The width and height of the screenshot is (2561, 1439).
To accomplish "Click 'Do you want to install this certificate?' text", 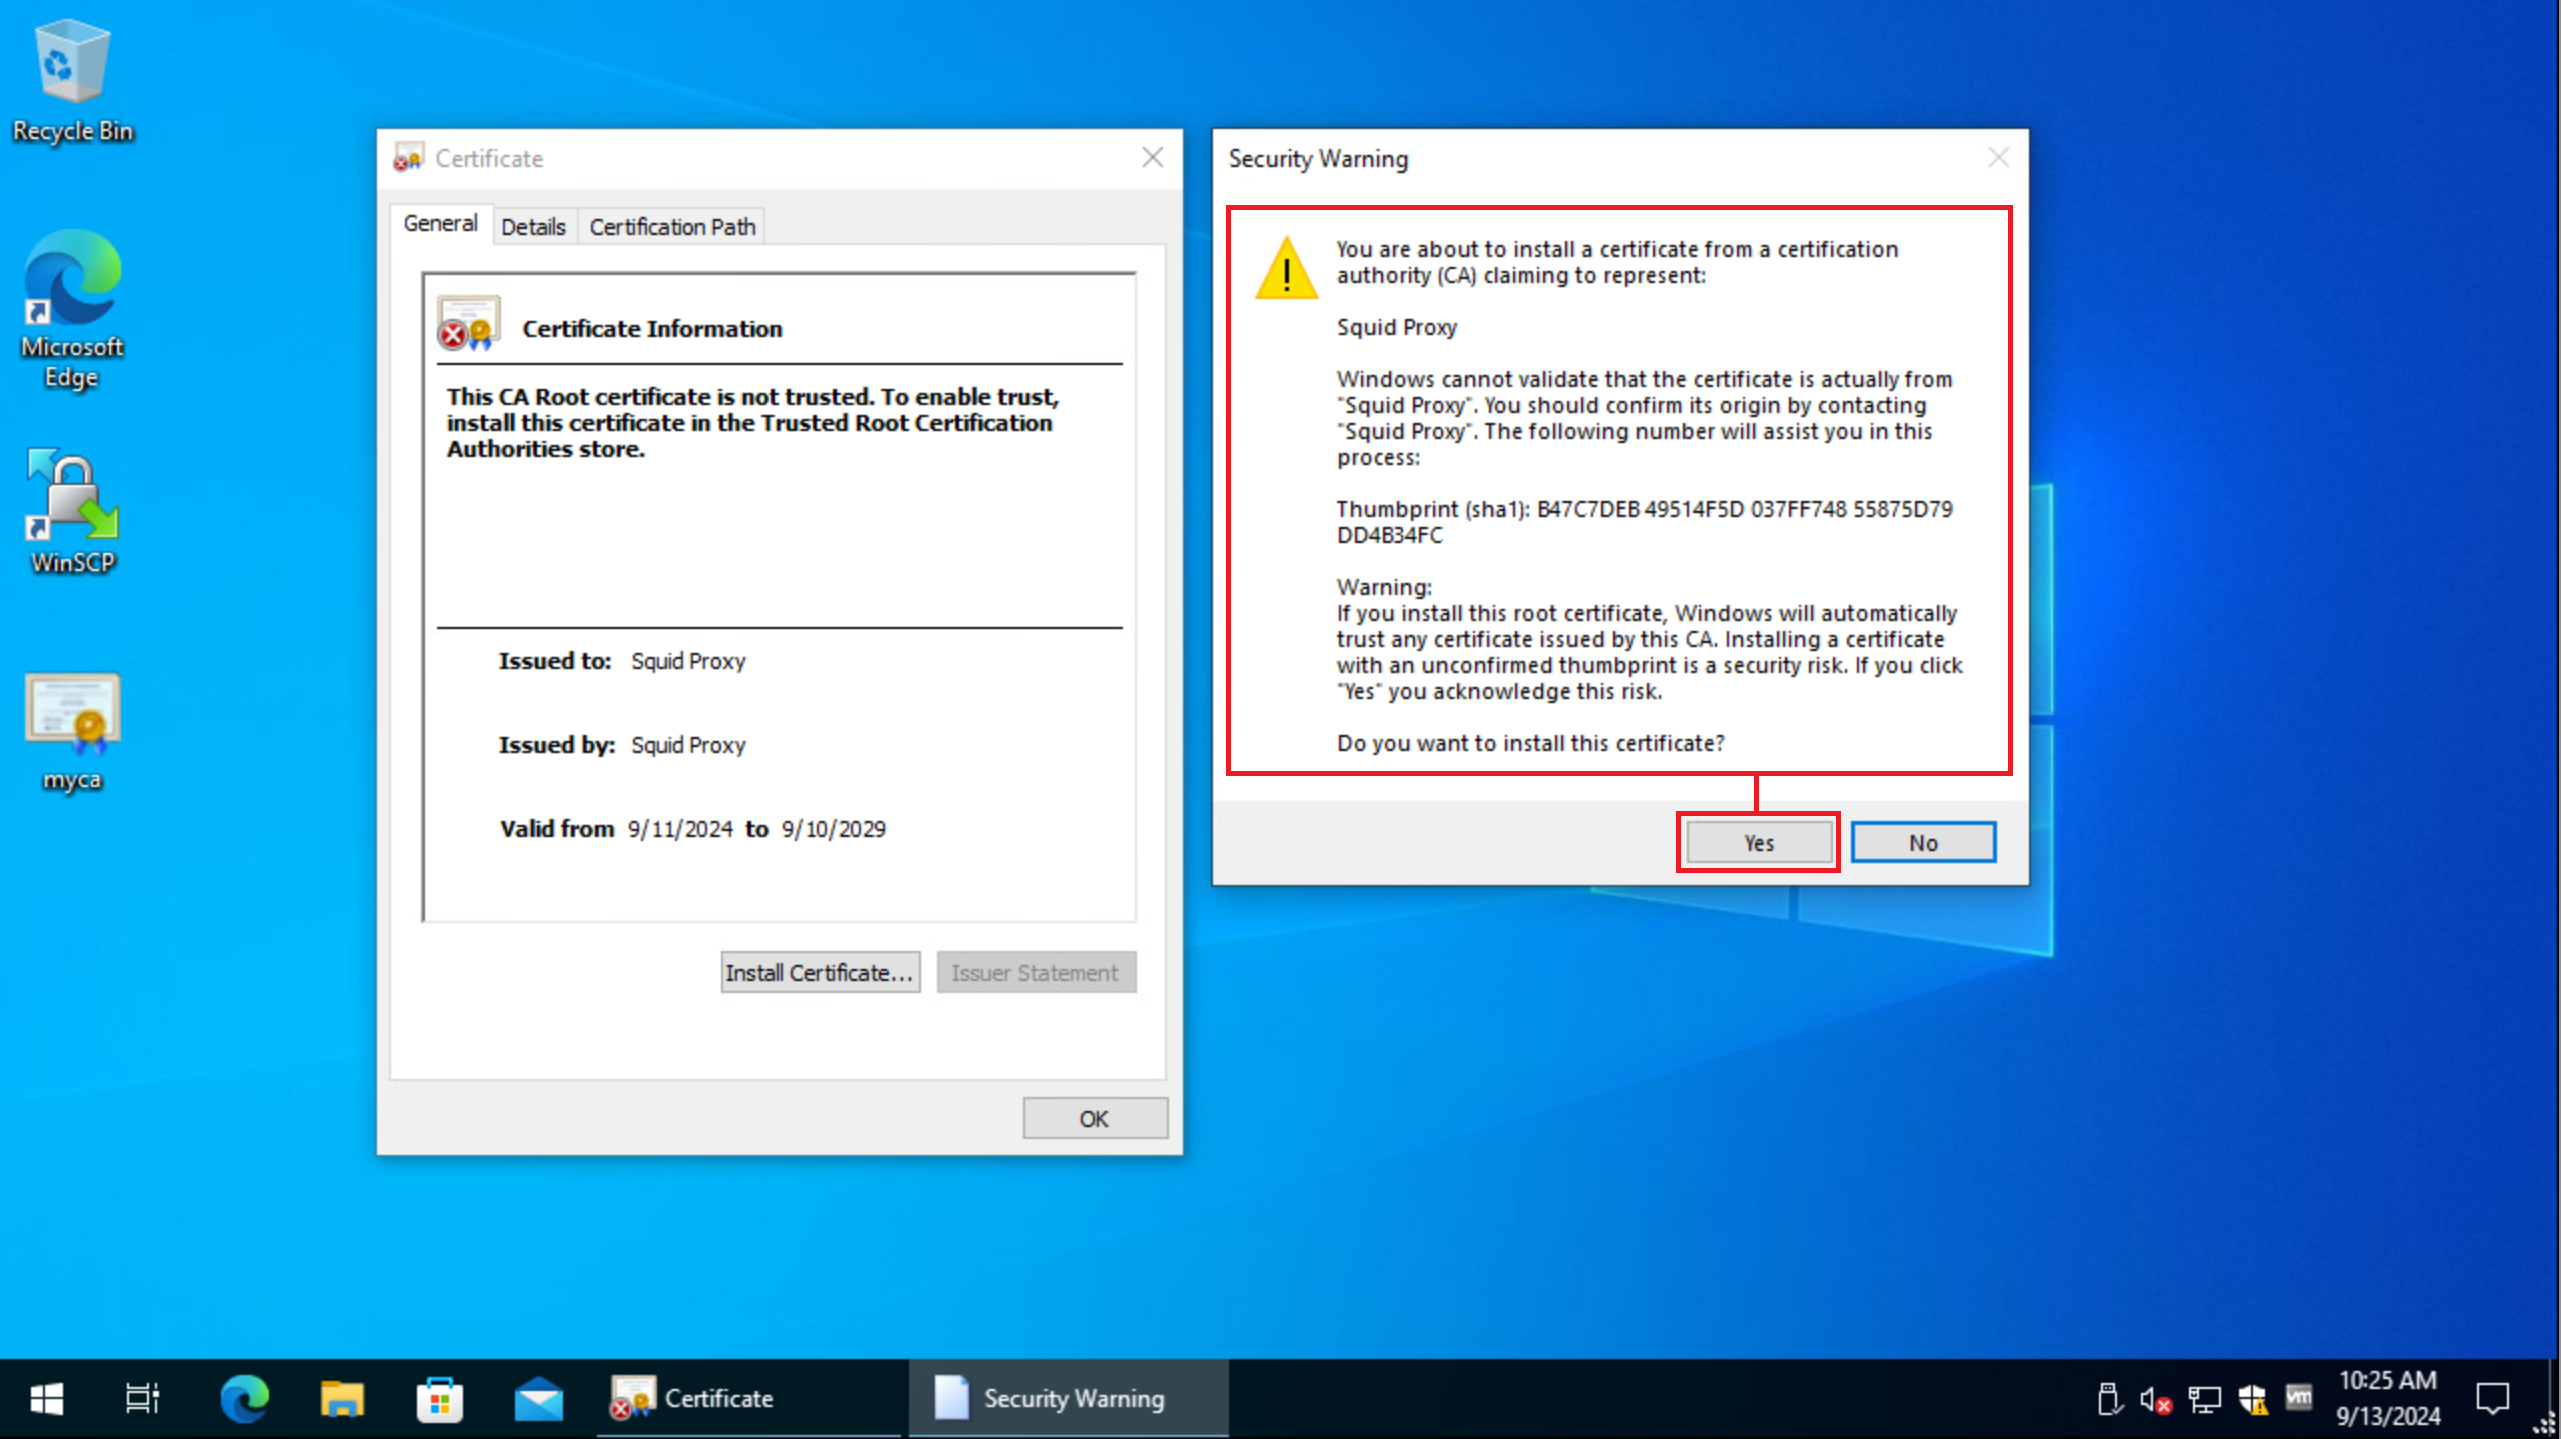I will (x=1530, y=743).
